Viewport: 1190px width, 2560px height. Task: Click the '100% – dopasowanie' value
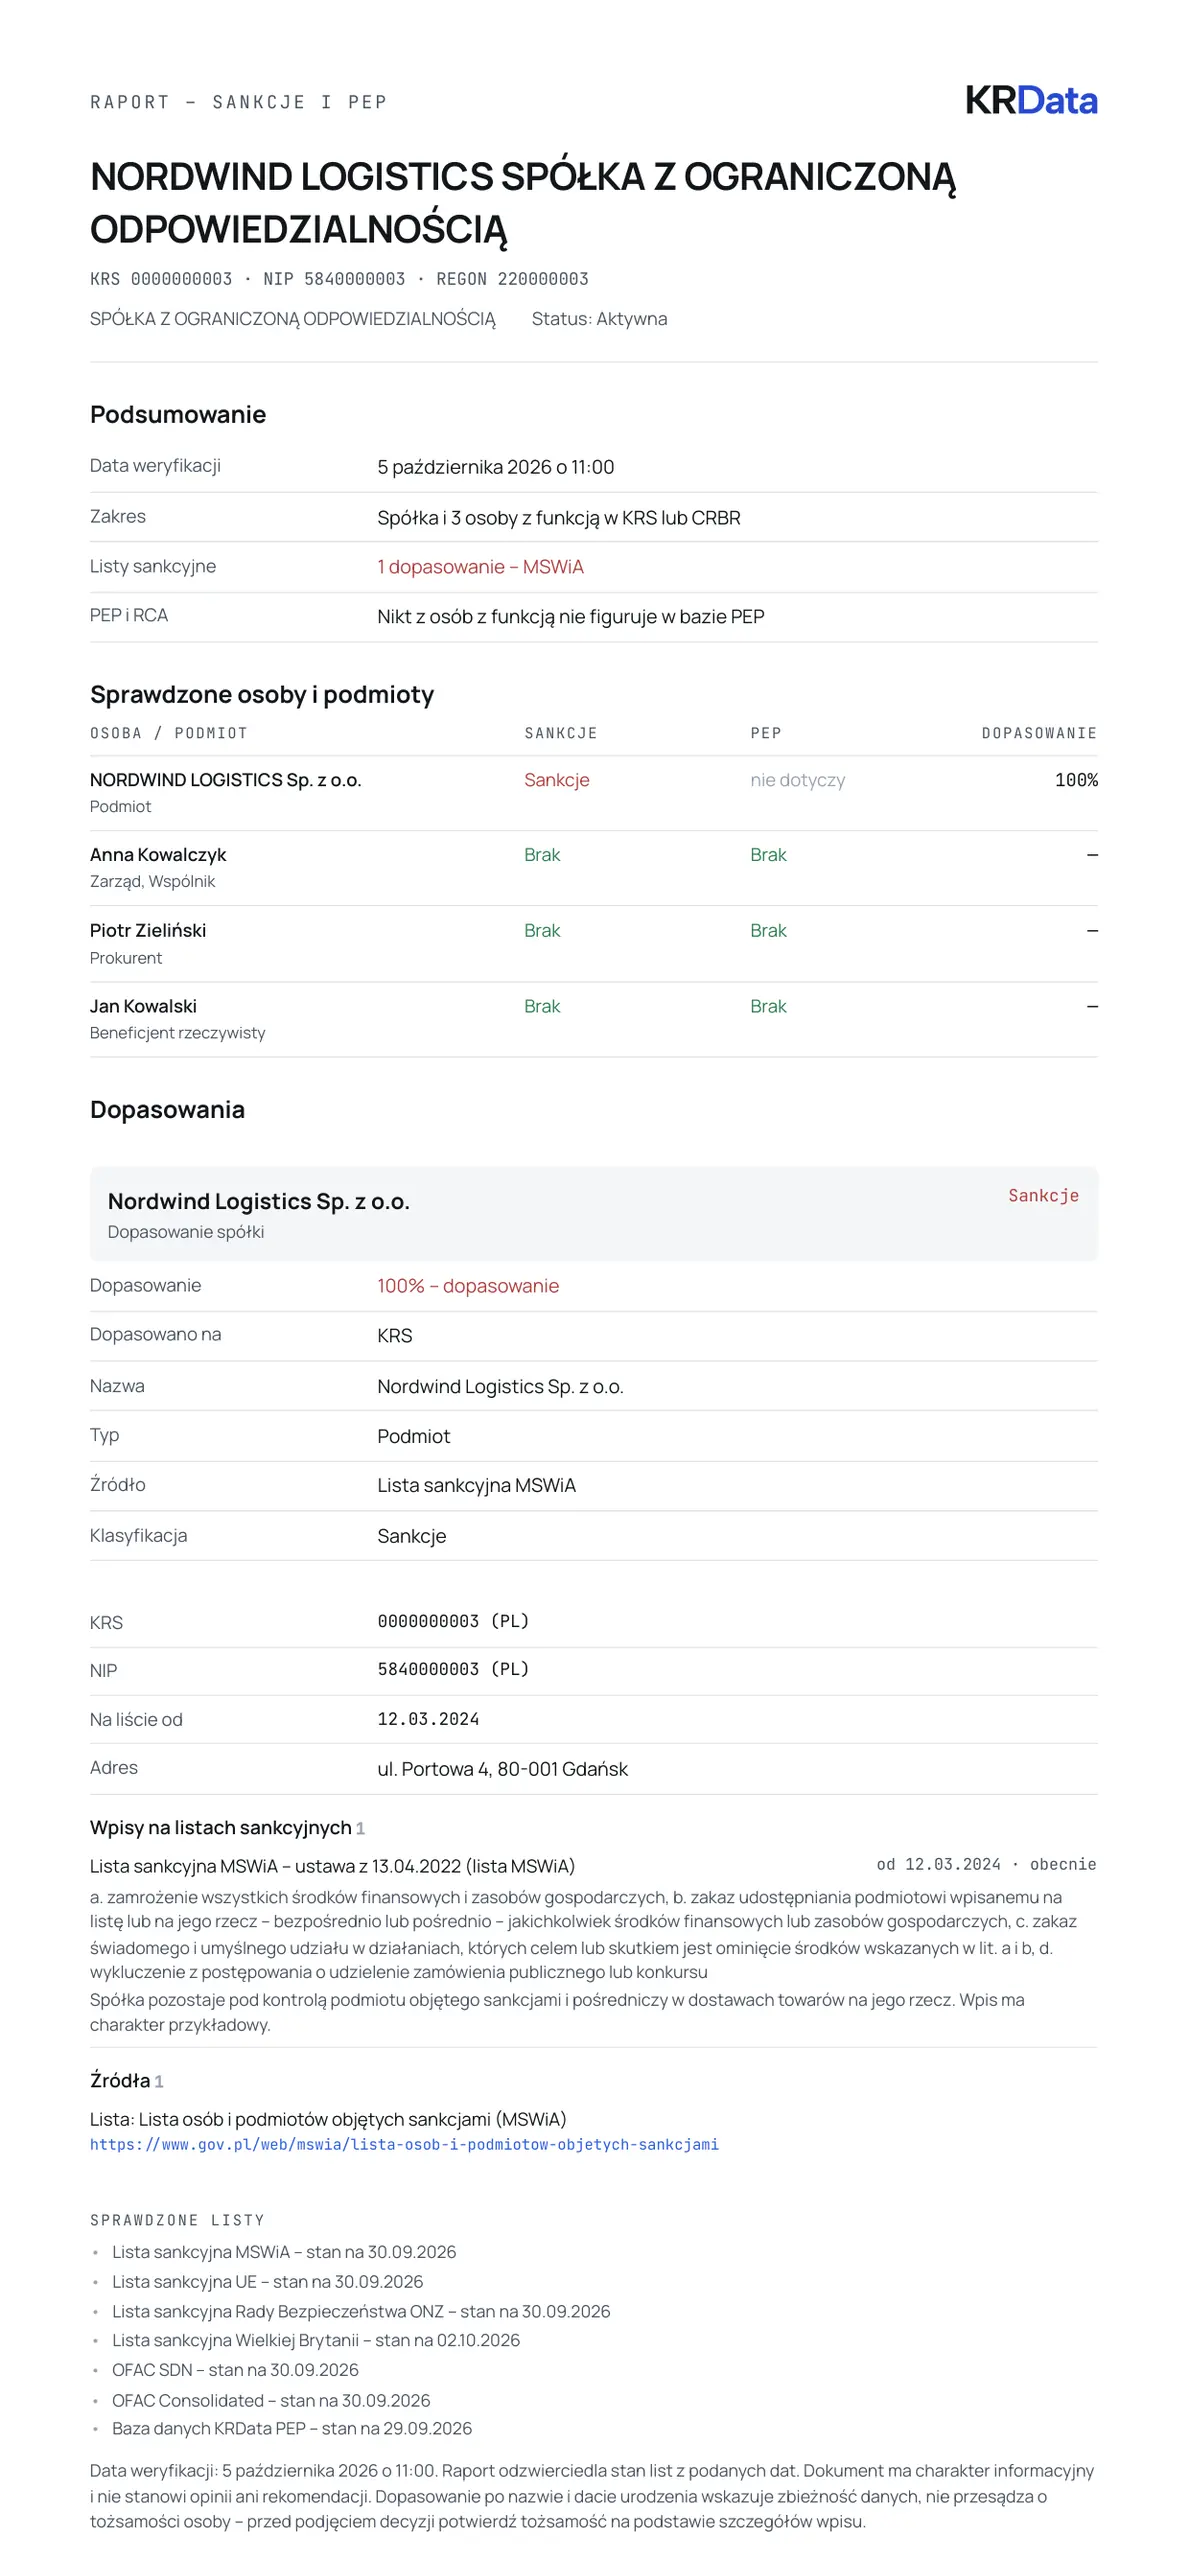(x=468, y=1286)
